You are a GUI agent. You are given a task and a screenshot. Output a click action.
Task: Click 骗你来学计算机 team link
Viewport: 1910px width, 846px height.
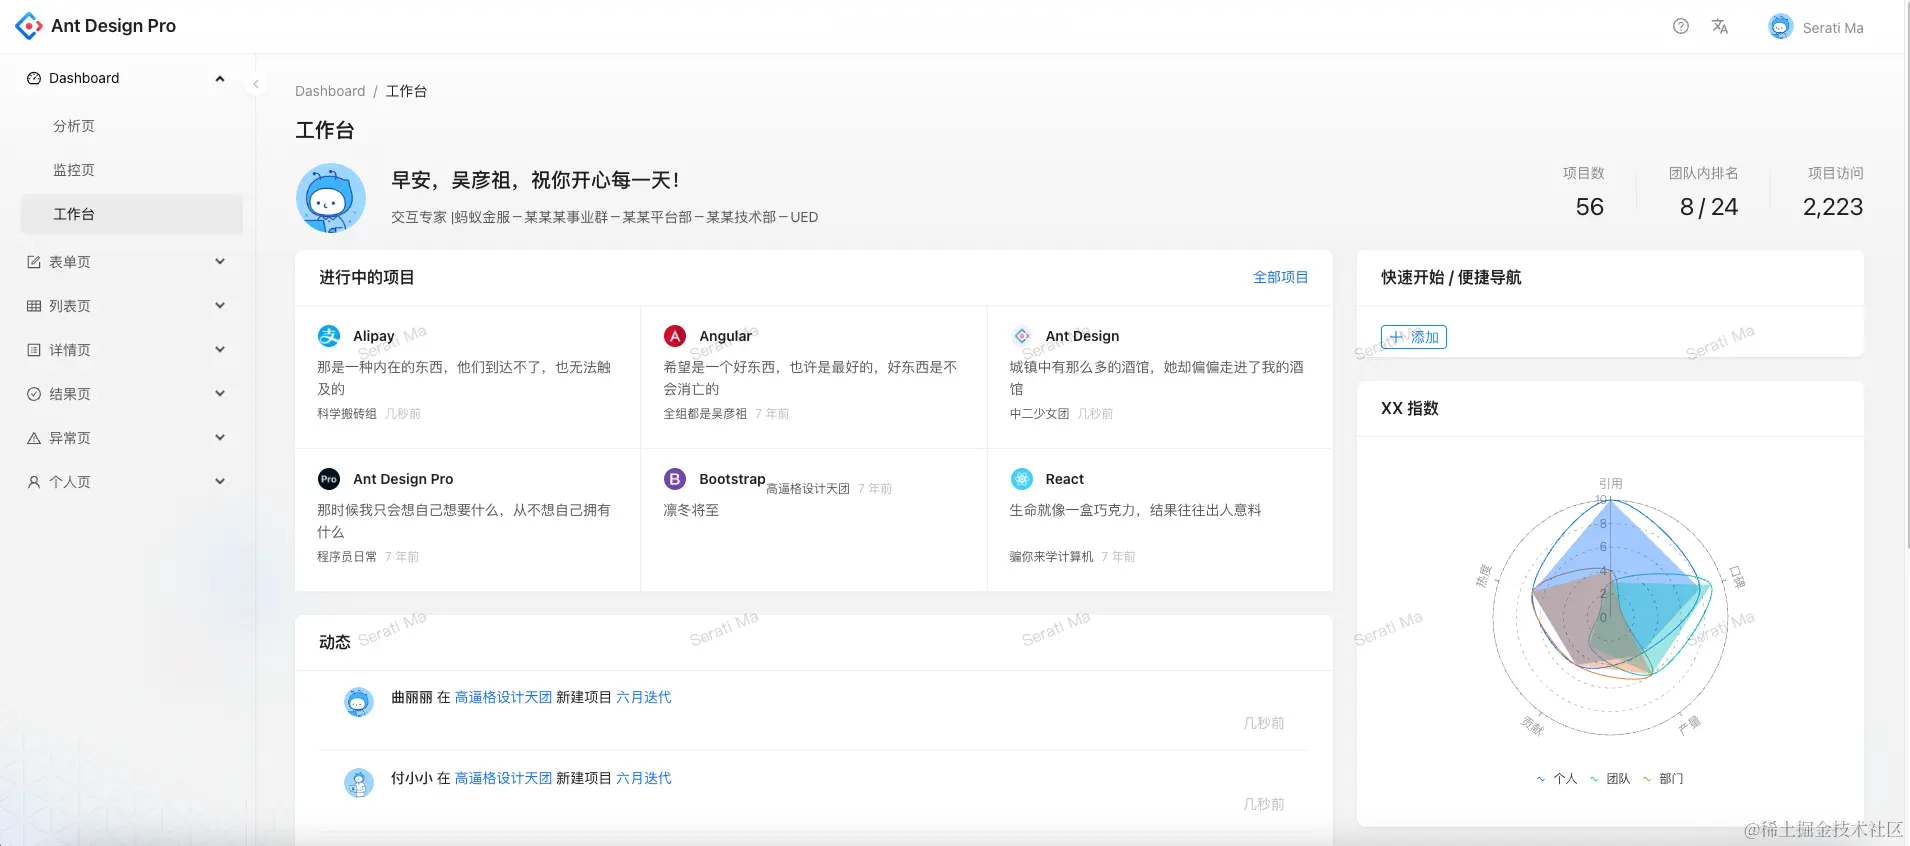1051,557
